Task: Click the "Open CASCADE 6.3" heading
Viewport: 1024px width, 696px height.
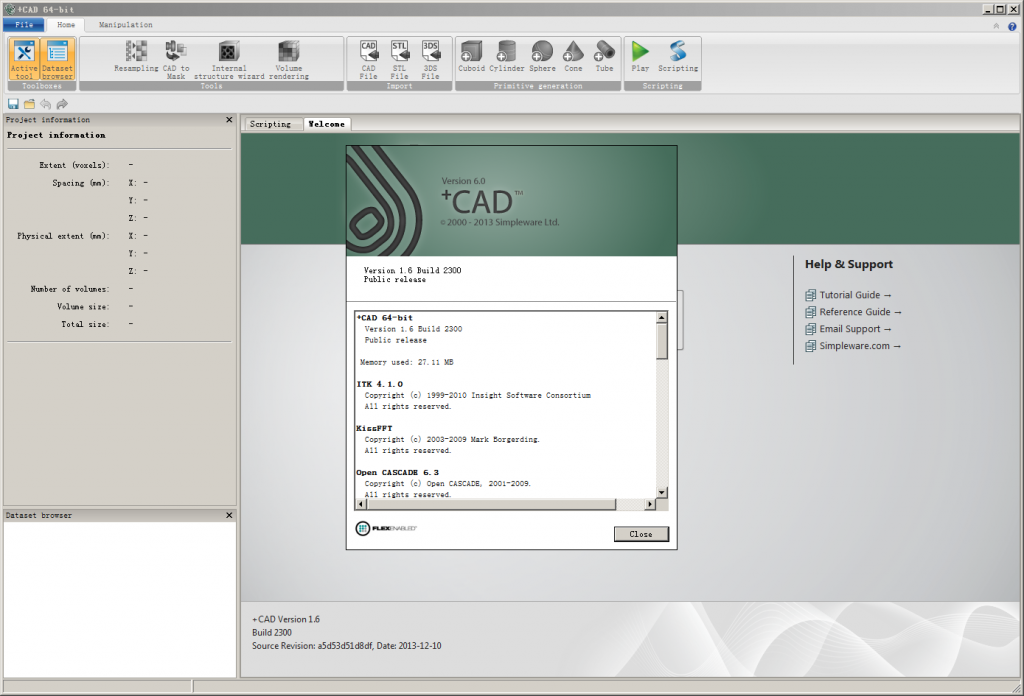Action: [x=398, y=473]
